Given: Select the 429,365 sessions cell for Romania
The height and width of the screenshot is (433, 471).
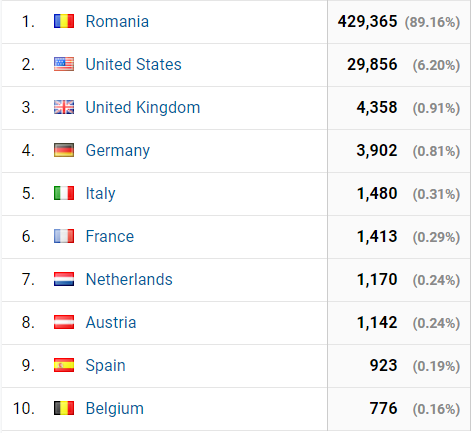Looking at the screenshot, I should point(367,22).
